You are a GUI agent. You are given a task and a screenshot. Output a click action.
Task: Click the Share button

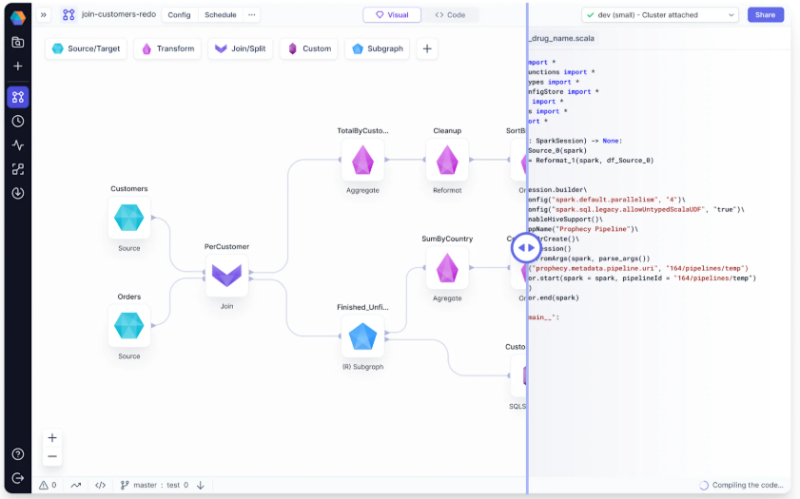click(765, 15)
